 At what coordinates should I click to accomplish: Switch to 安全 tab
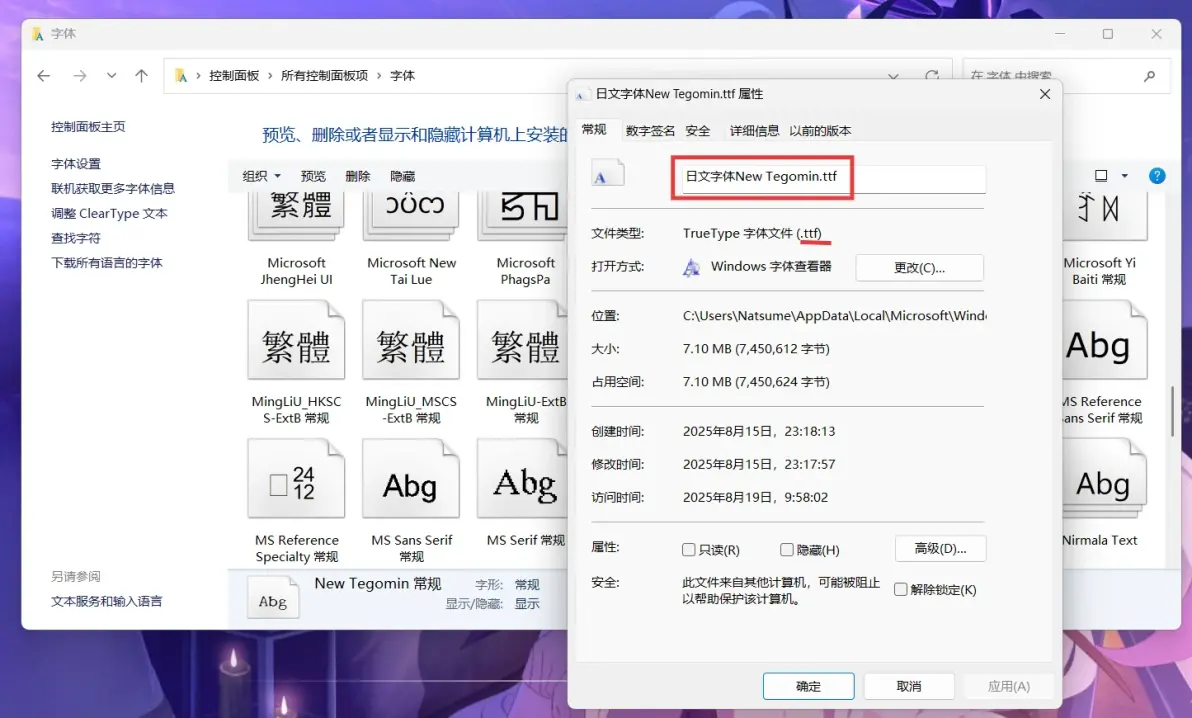[698, 131]
